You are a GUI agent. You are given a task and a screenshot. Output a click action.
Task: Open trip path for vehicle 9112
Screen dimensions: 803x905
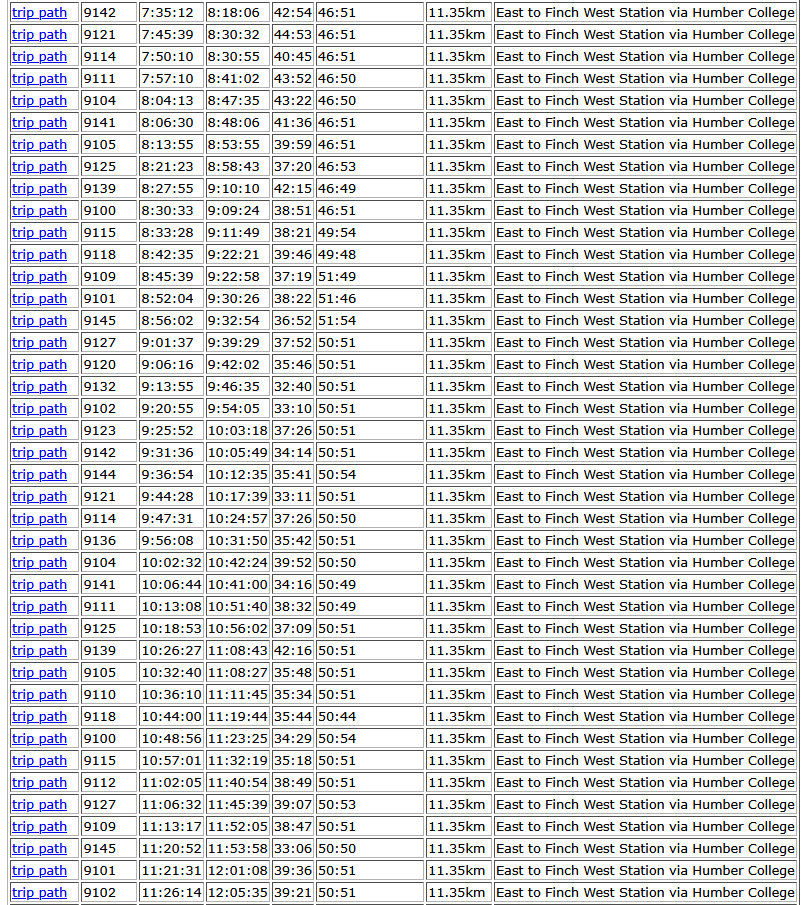pos(39,783)
